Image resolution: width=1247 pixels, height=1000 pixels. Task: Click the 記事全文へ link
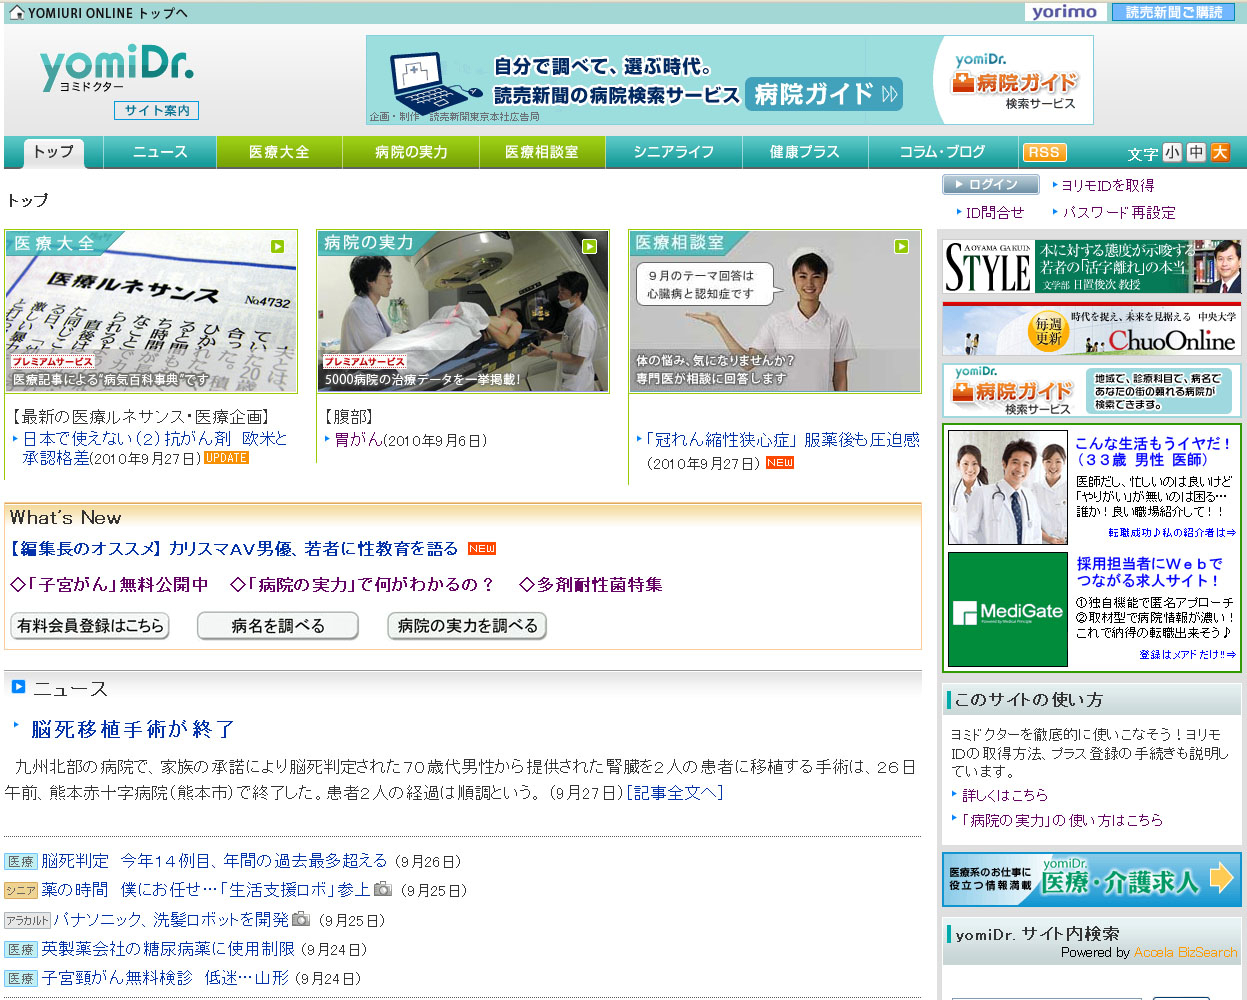click(675, 793)
